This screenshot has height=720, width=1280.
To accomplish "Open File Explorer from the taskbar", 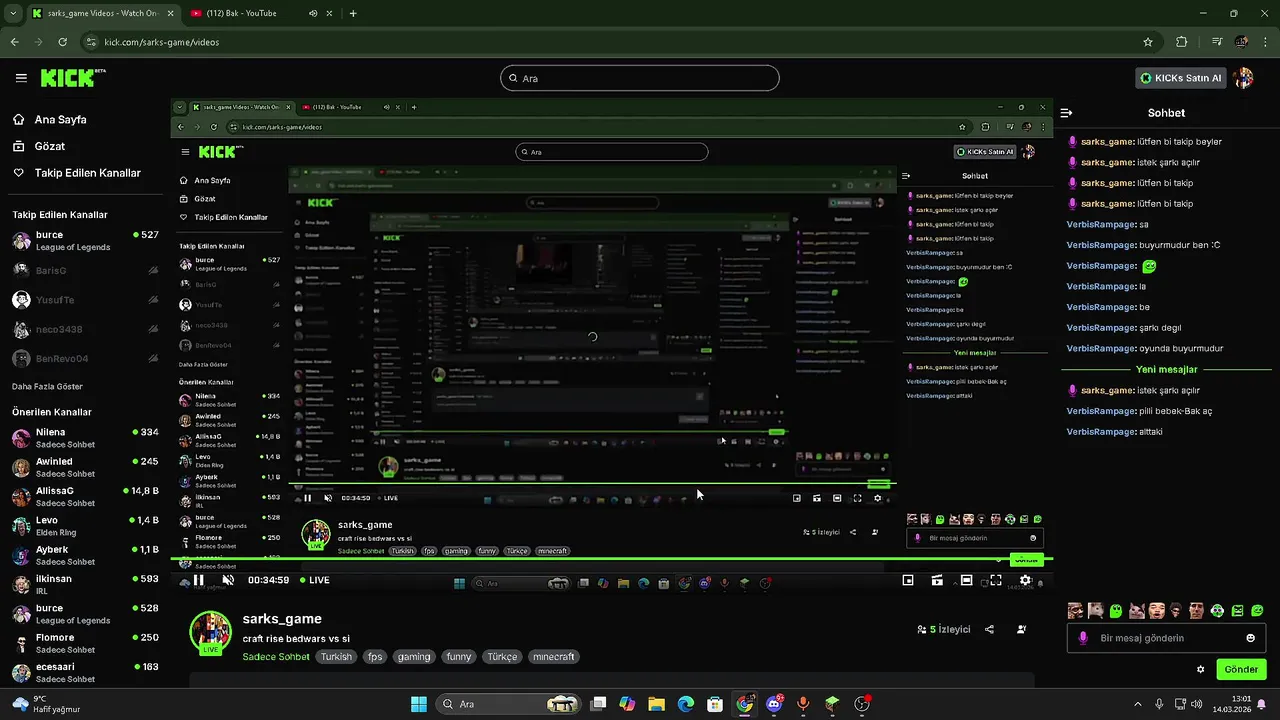I will pos(656,704).
